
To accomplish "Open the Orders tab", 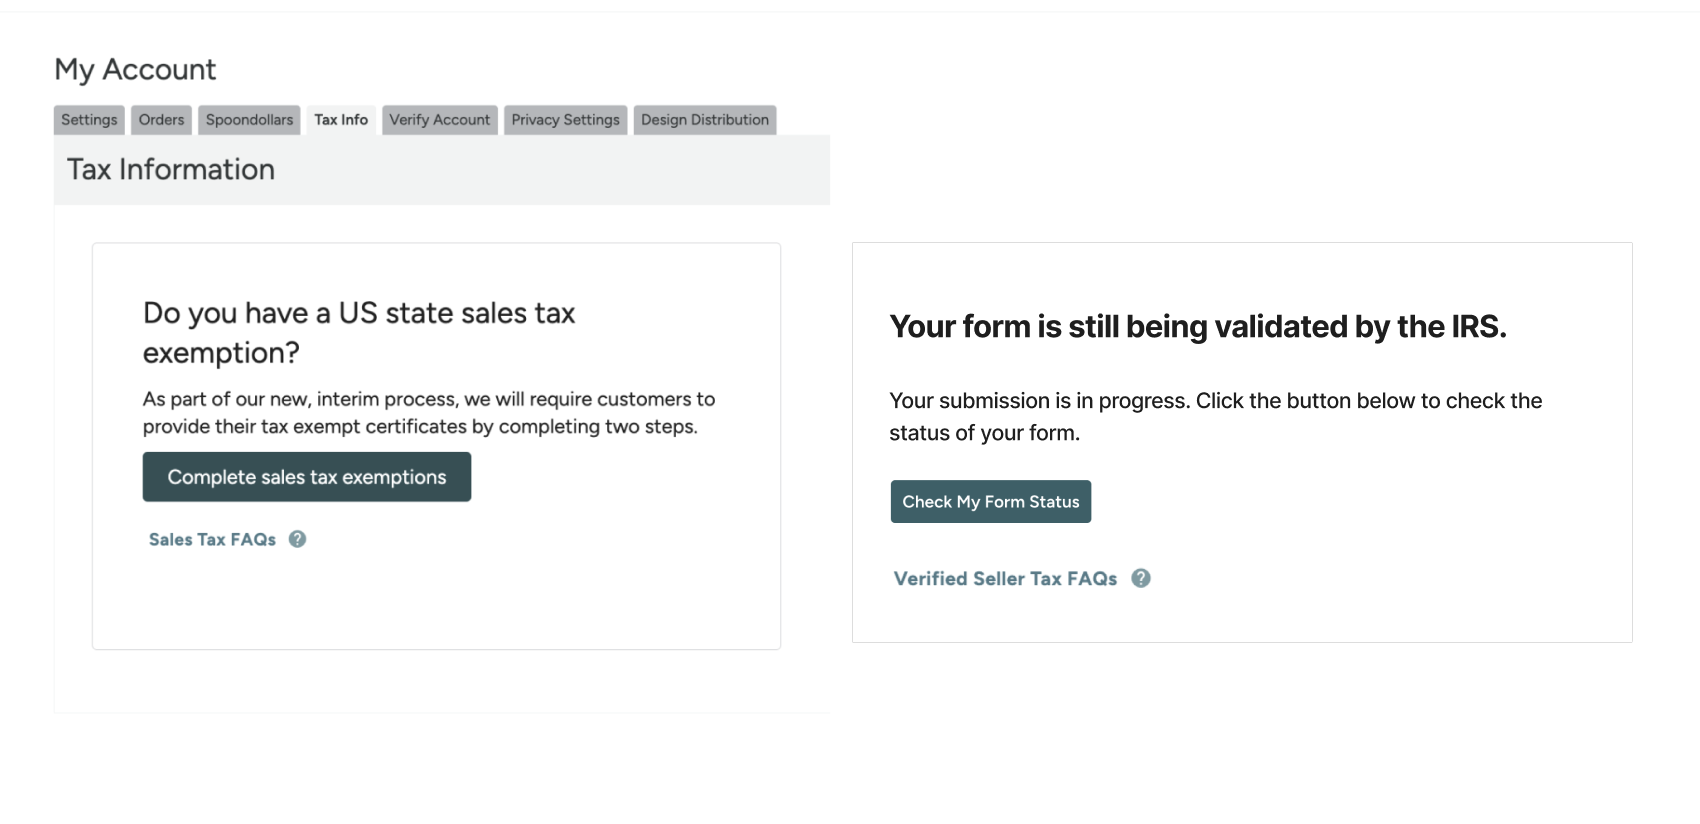I will tap(160, 119).
